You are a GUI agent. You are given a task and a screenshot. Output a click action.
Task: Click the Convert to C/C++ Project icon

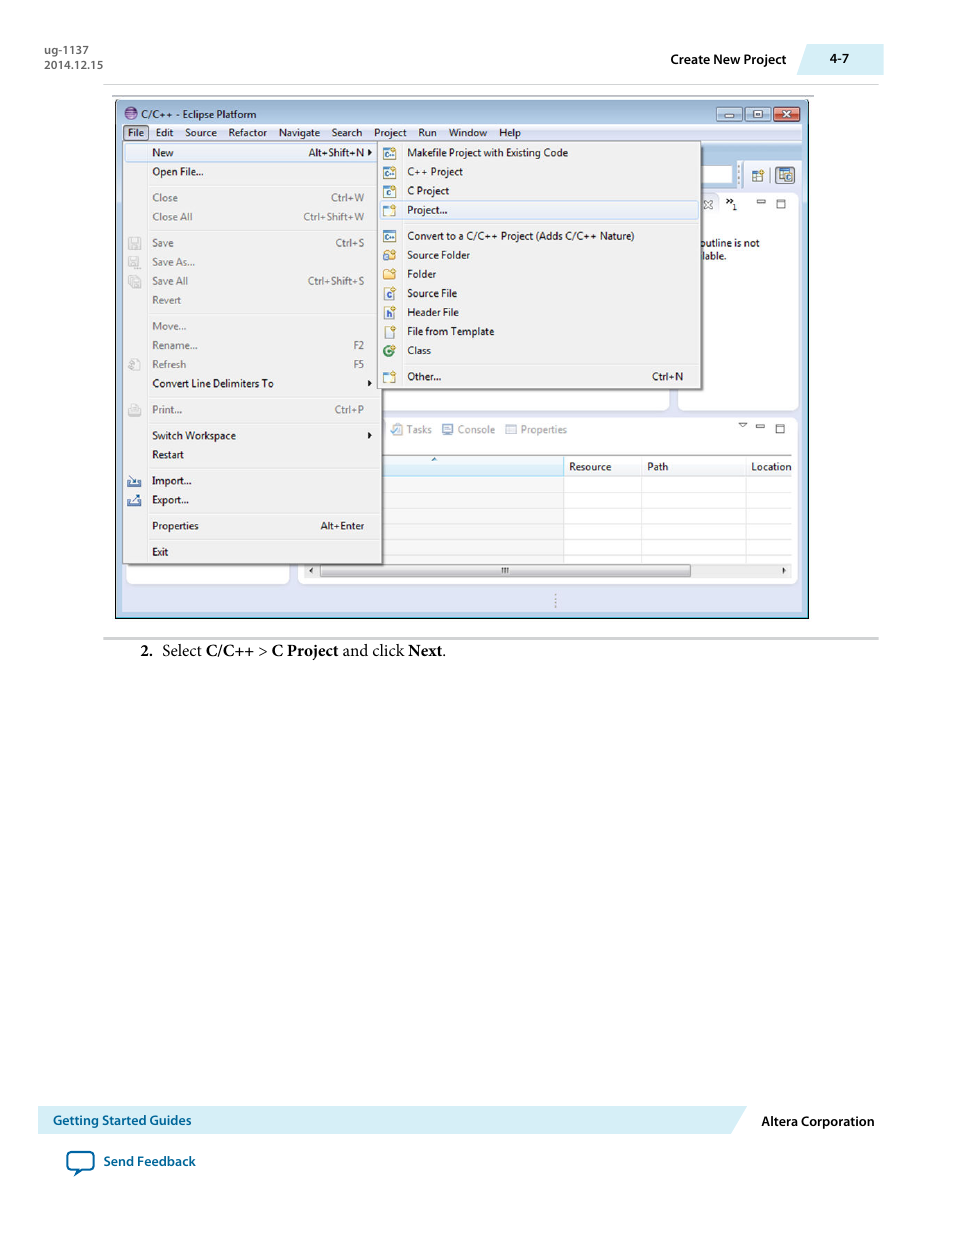[x=390, y=236]
